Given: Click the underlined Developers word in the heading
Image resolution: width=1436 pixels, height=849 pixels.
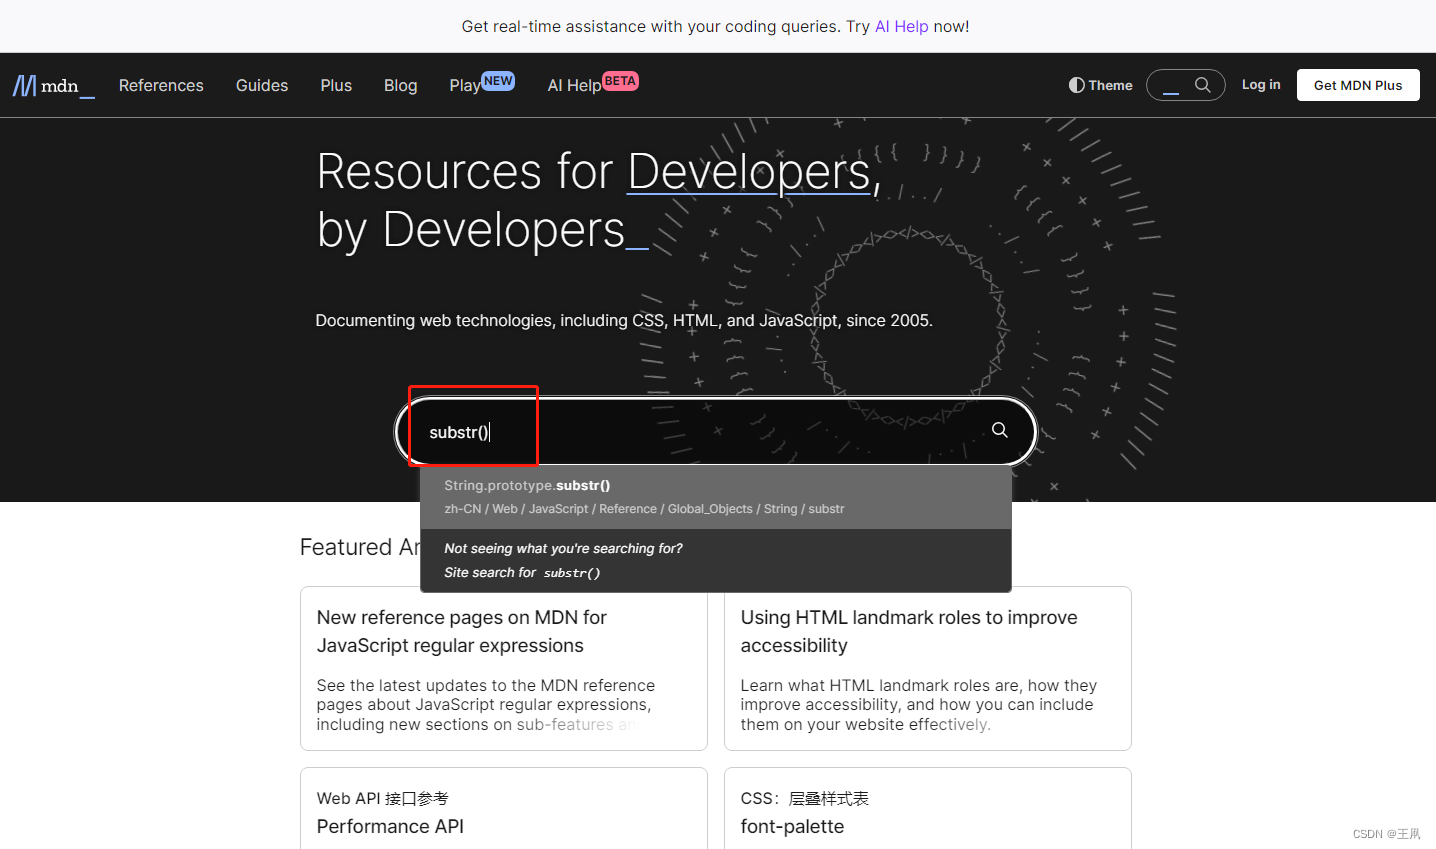Looking at the screenshot, I should pos(749,172).
